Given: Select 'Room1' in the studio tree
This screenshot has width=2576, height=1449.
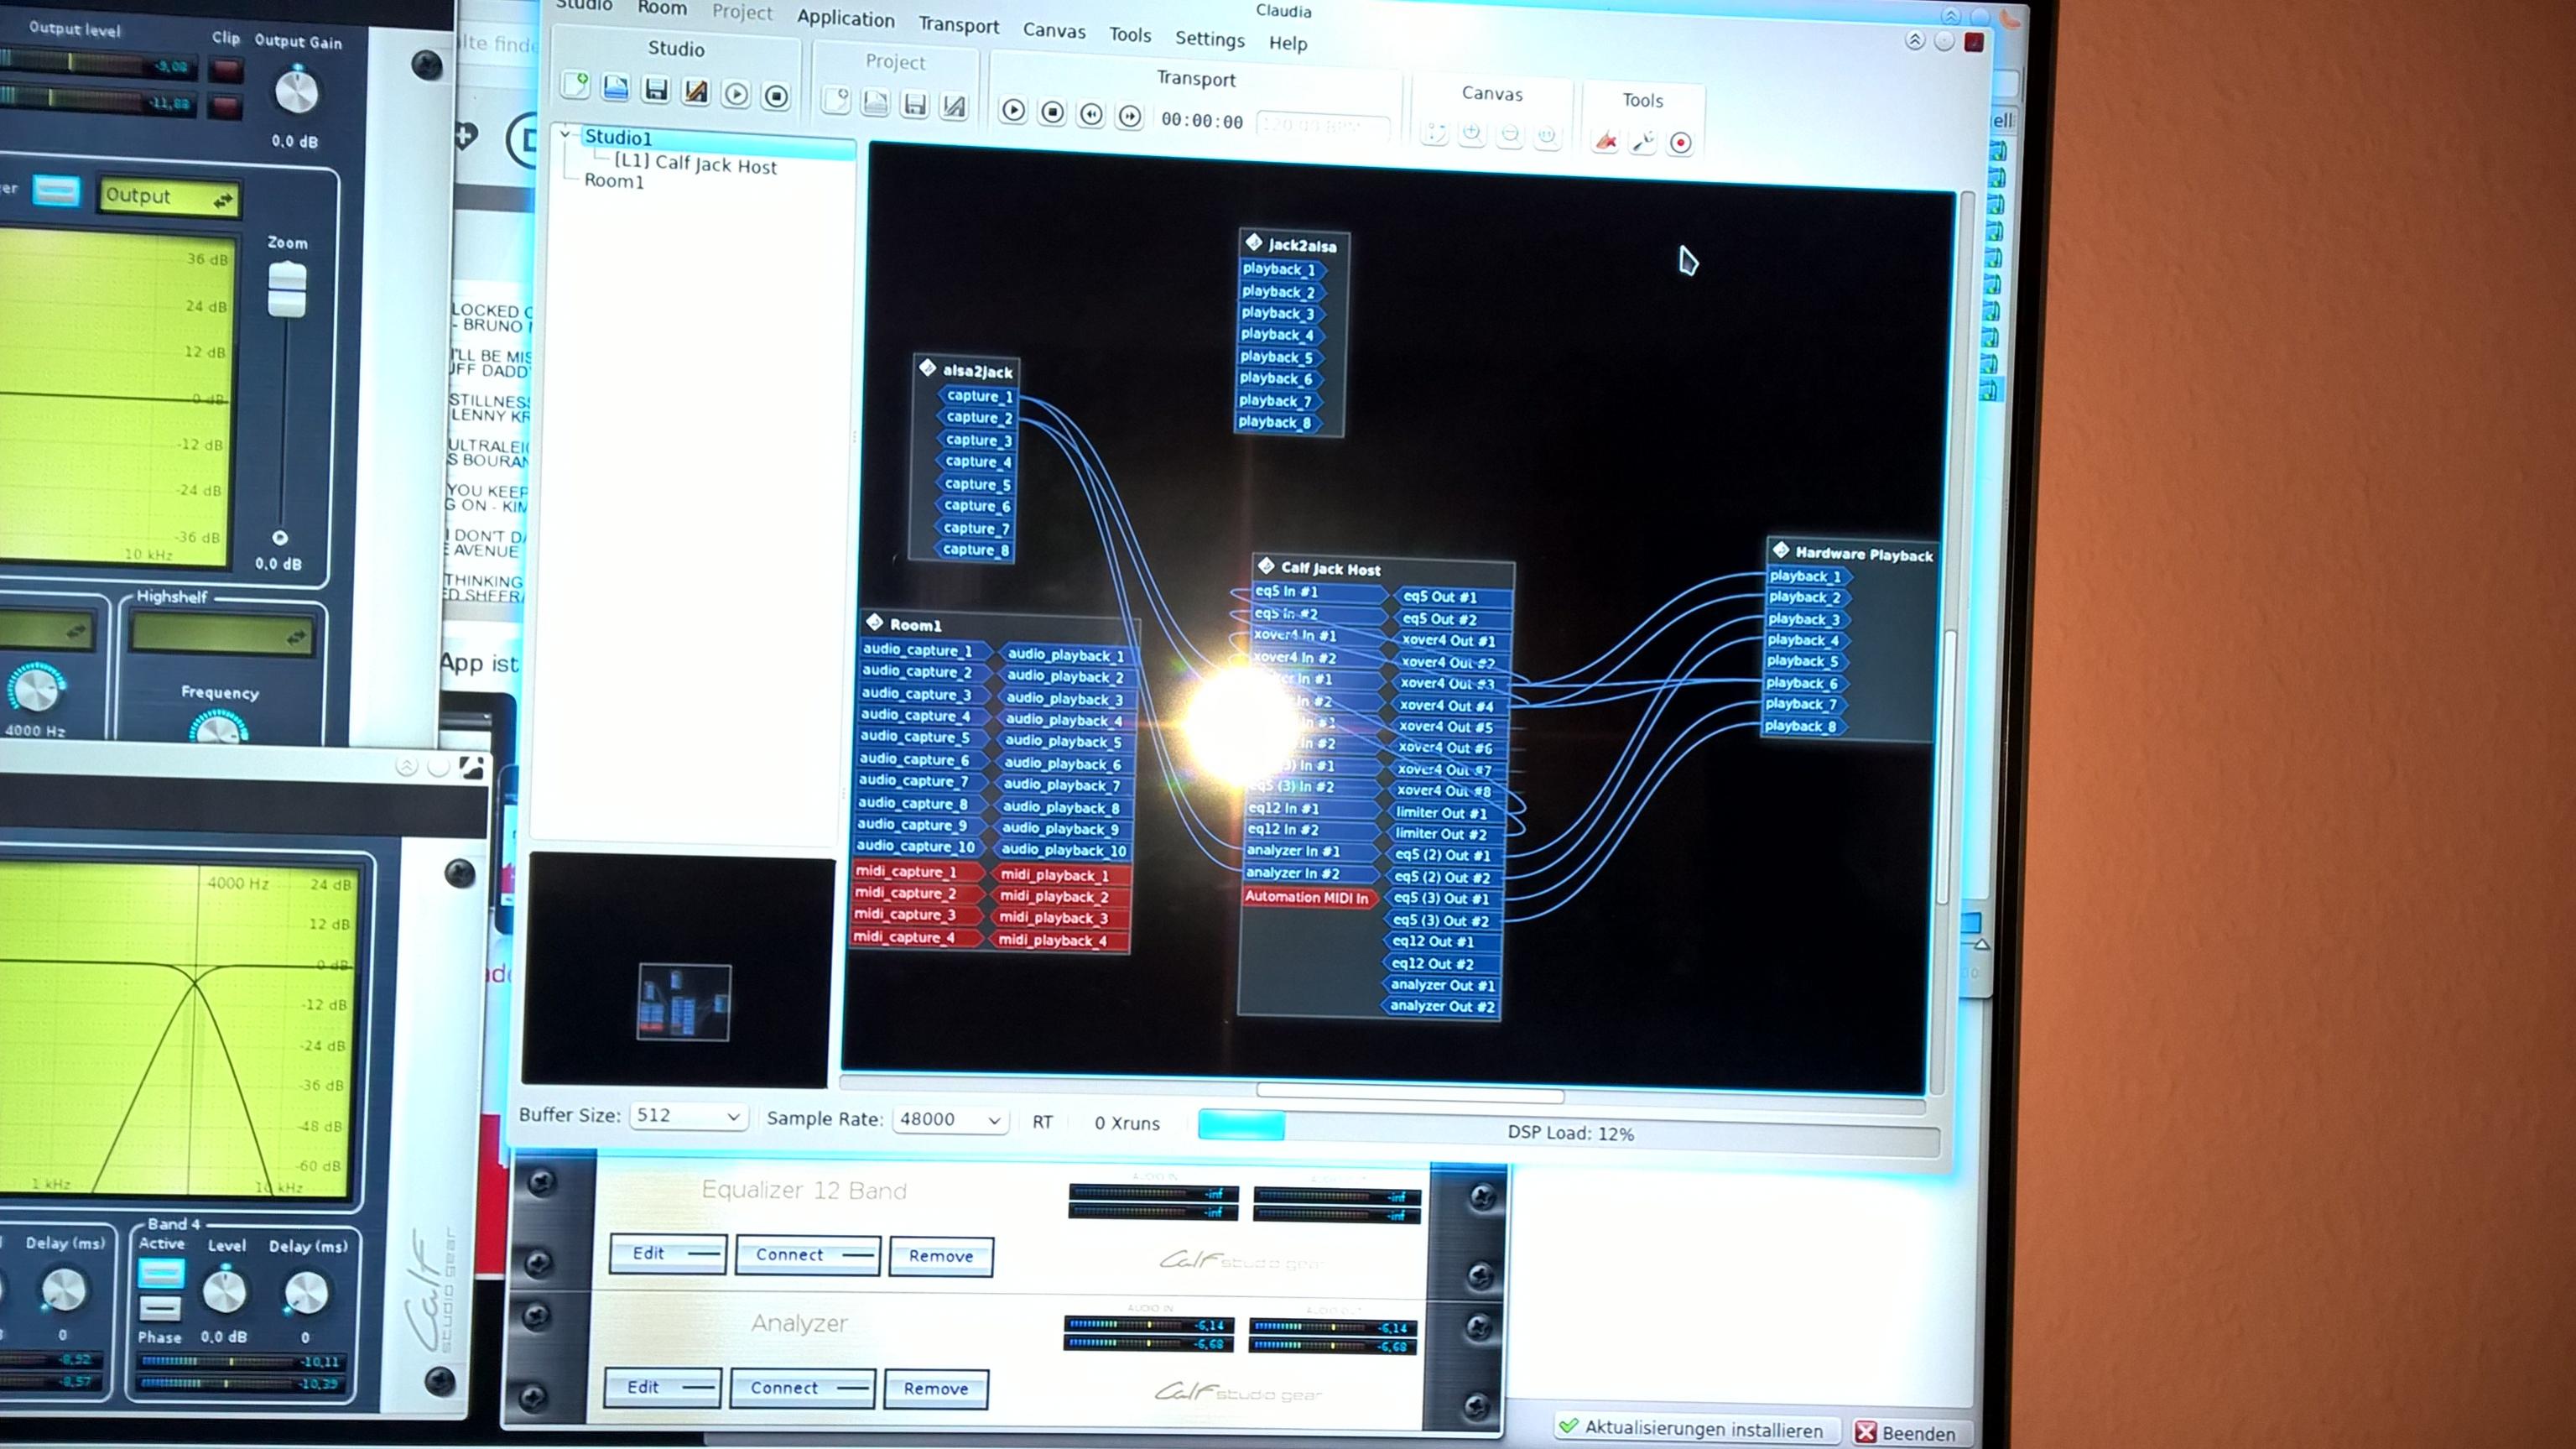Looking at the screenshot, I should pyautogui.click(x=614, y=180).
